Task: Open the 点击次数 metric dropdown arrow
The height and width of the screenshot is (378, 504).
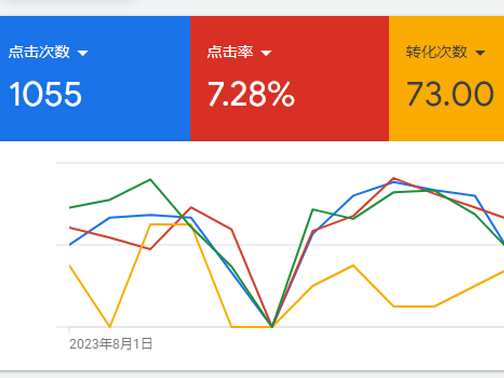Action: pos(83,53)
